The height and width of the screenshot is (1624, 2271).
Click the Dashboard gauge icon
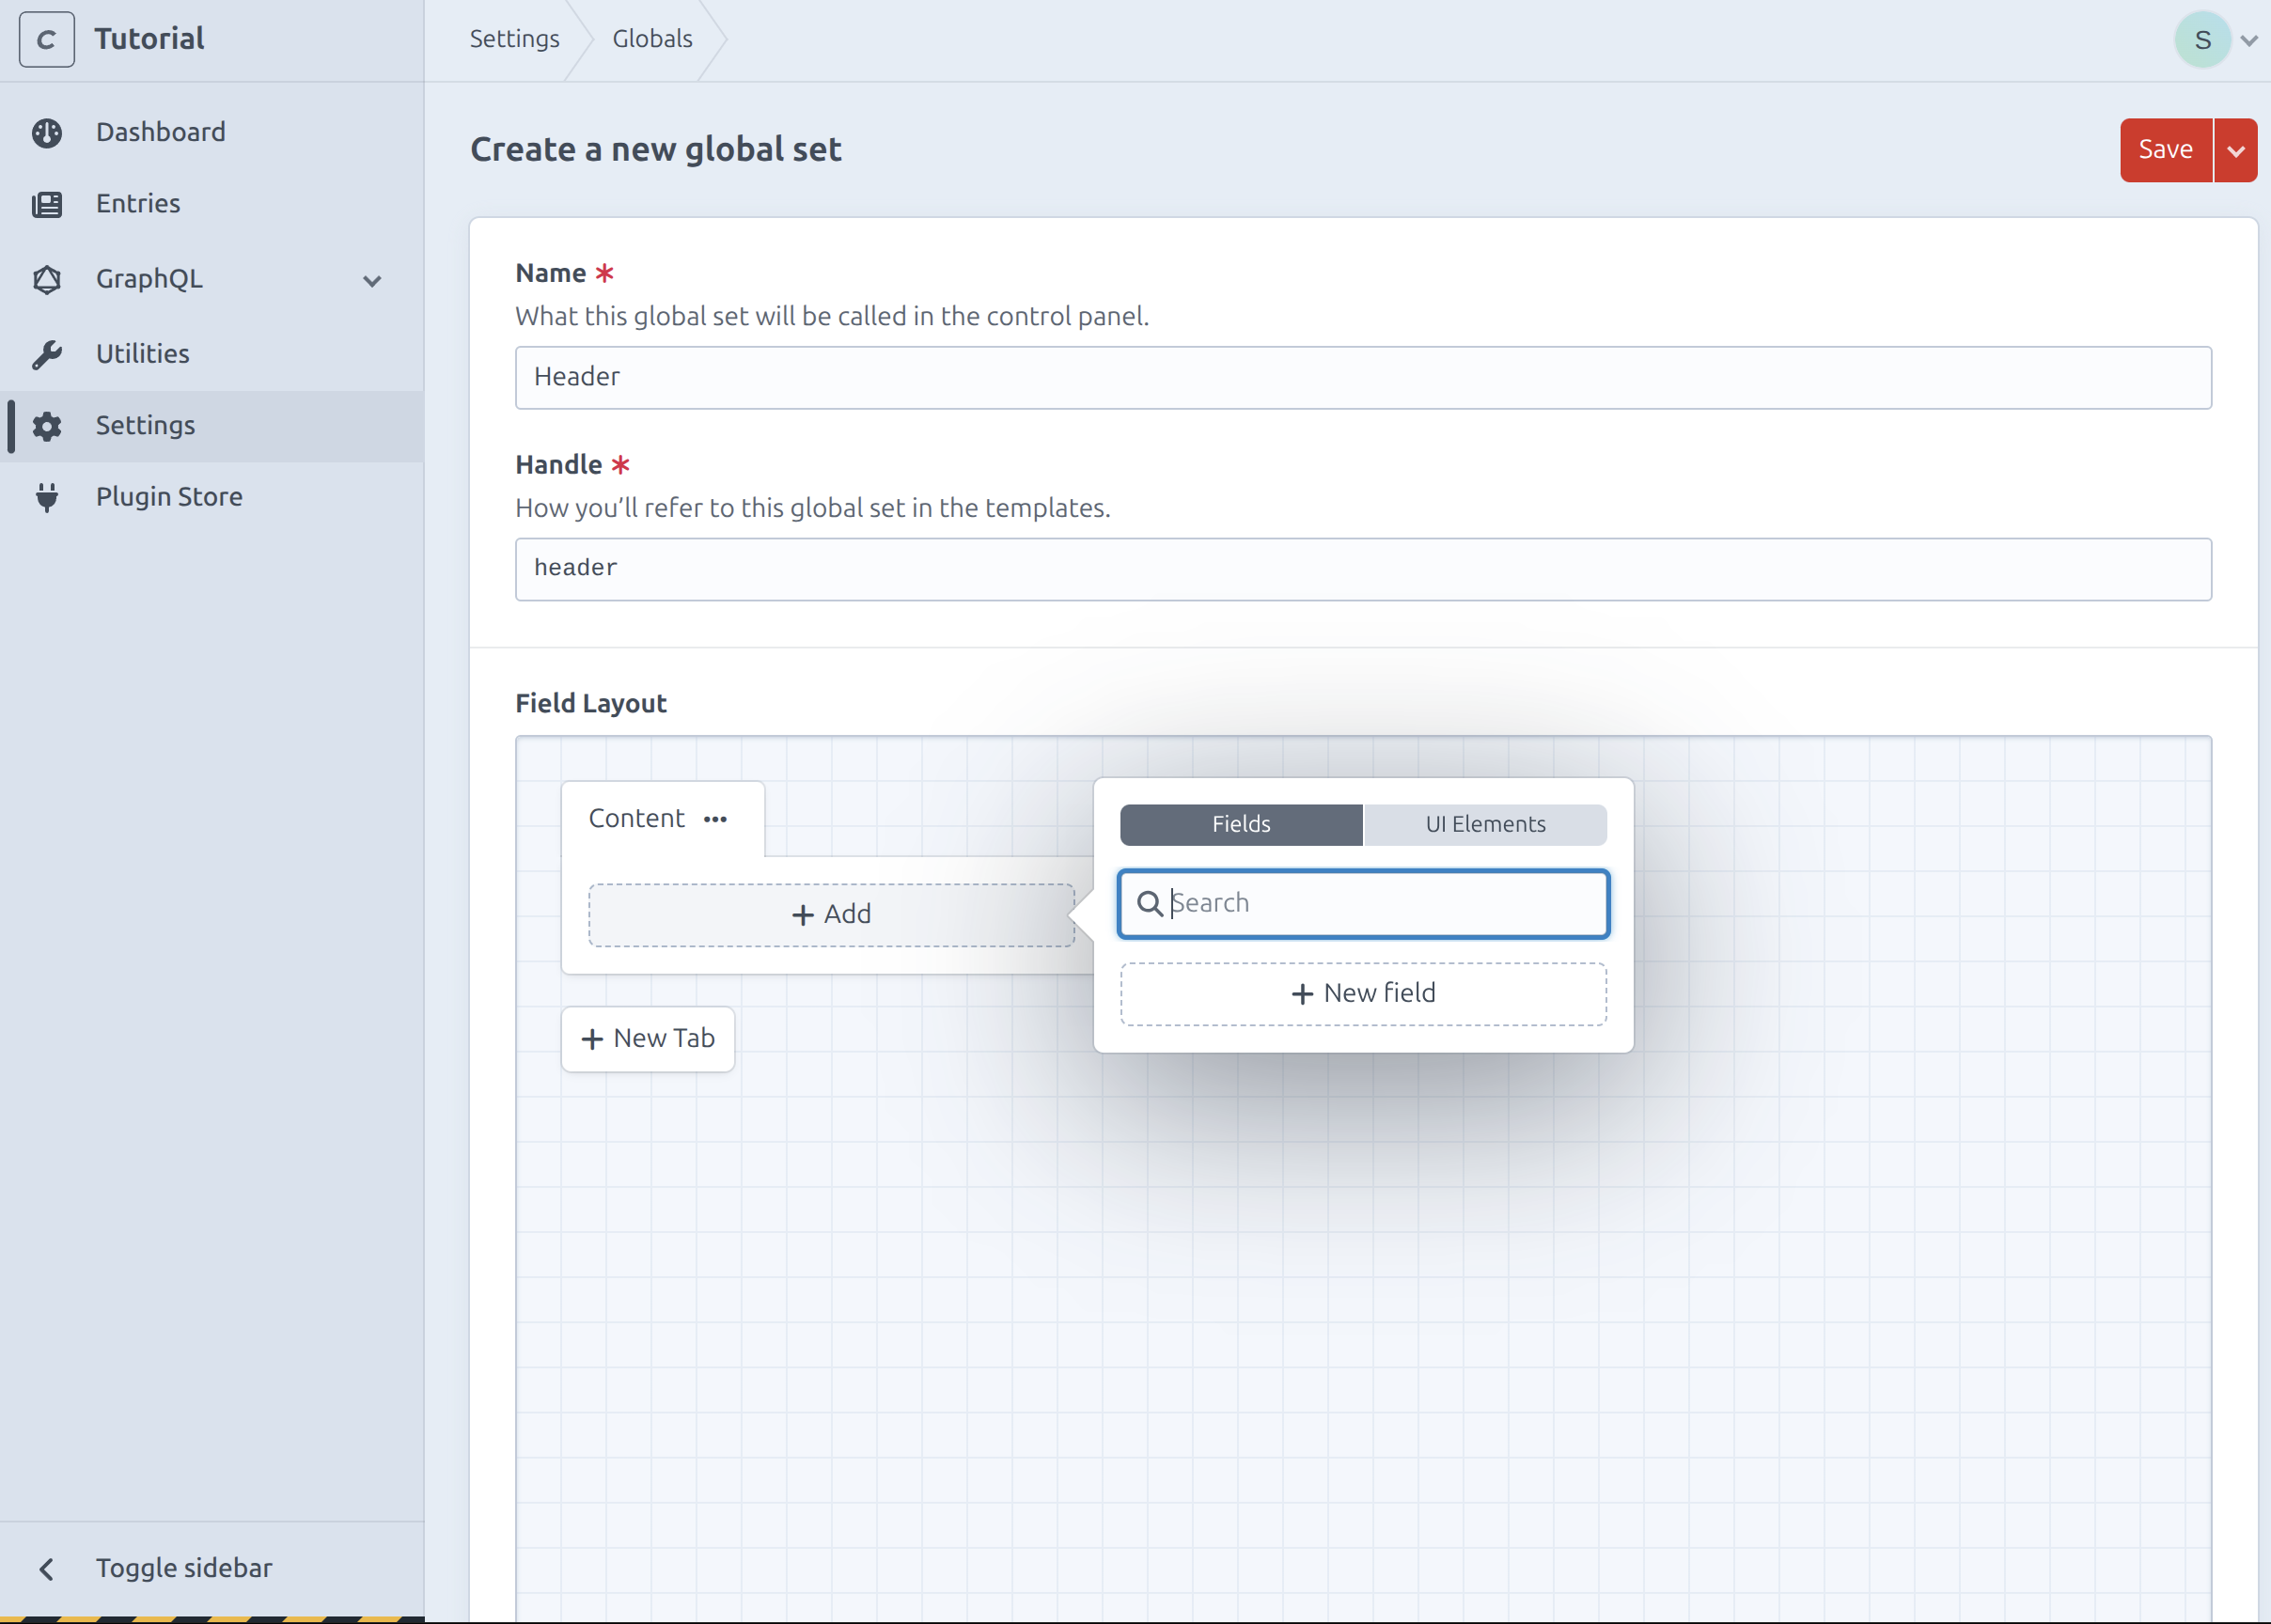coord(47,133)
